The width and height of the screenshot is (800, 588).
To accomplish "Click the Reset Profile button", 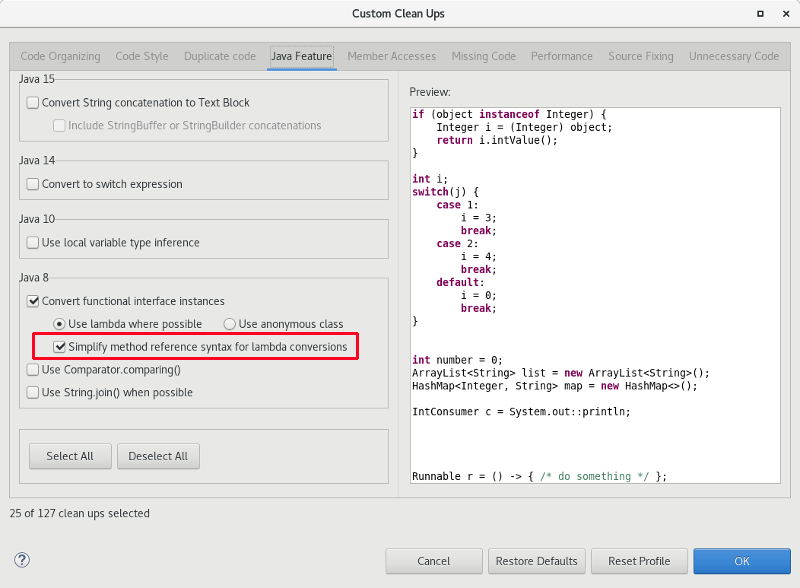I will [x=639, y=561].
